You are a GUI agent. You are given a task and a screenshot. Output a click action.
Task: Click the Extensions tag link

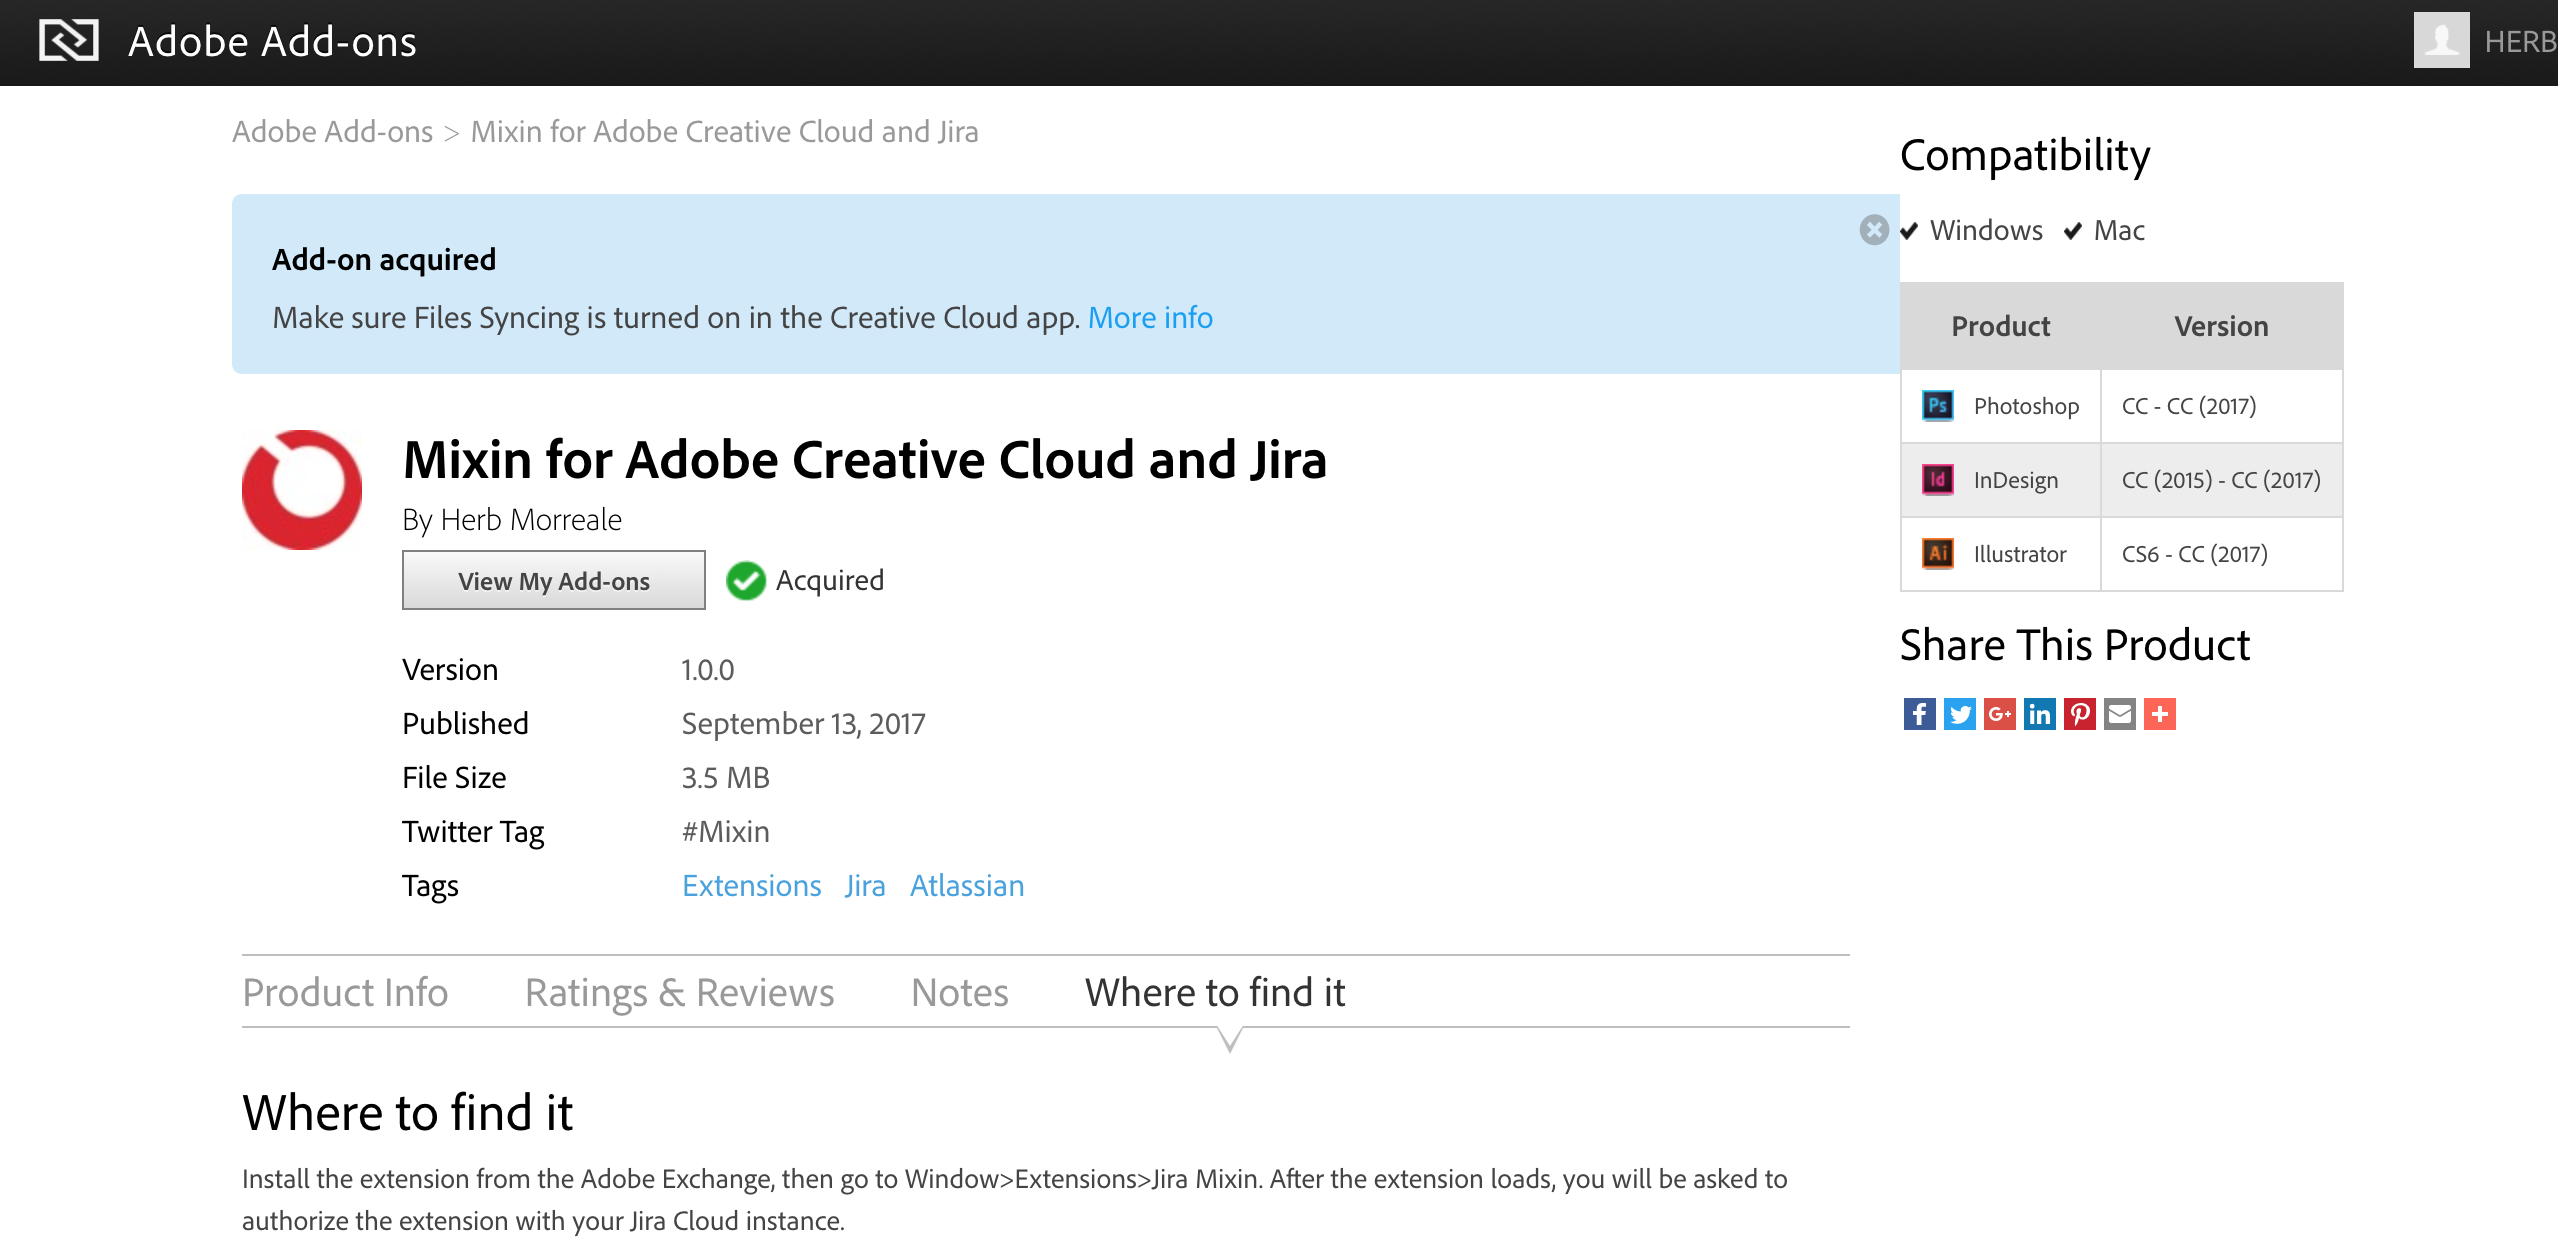tap(752, 886)
